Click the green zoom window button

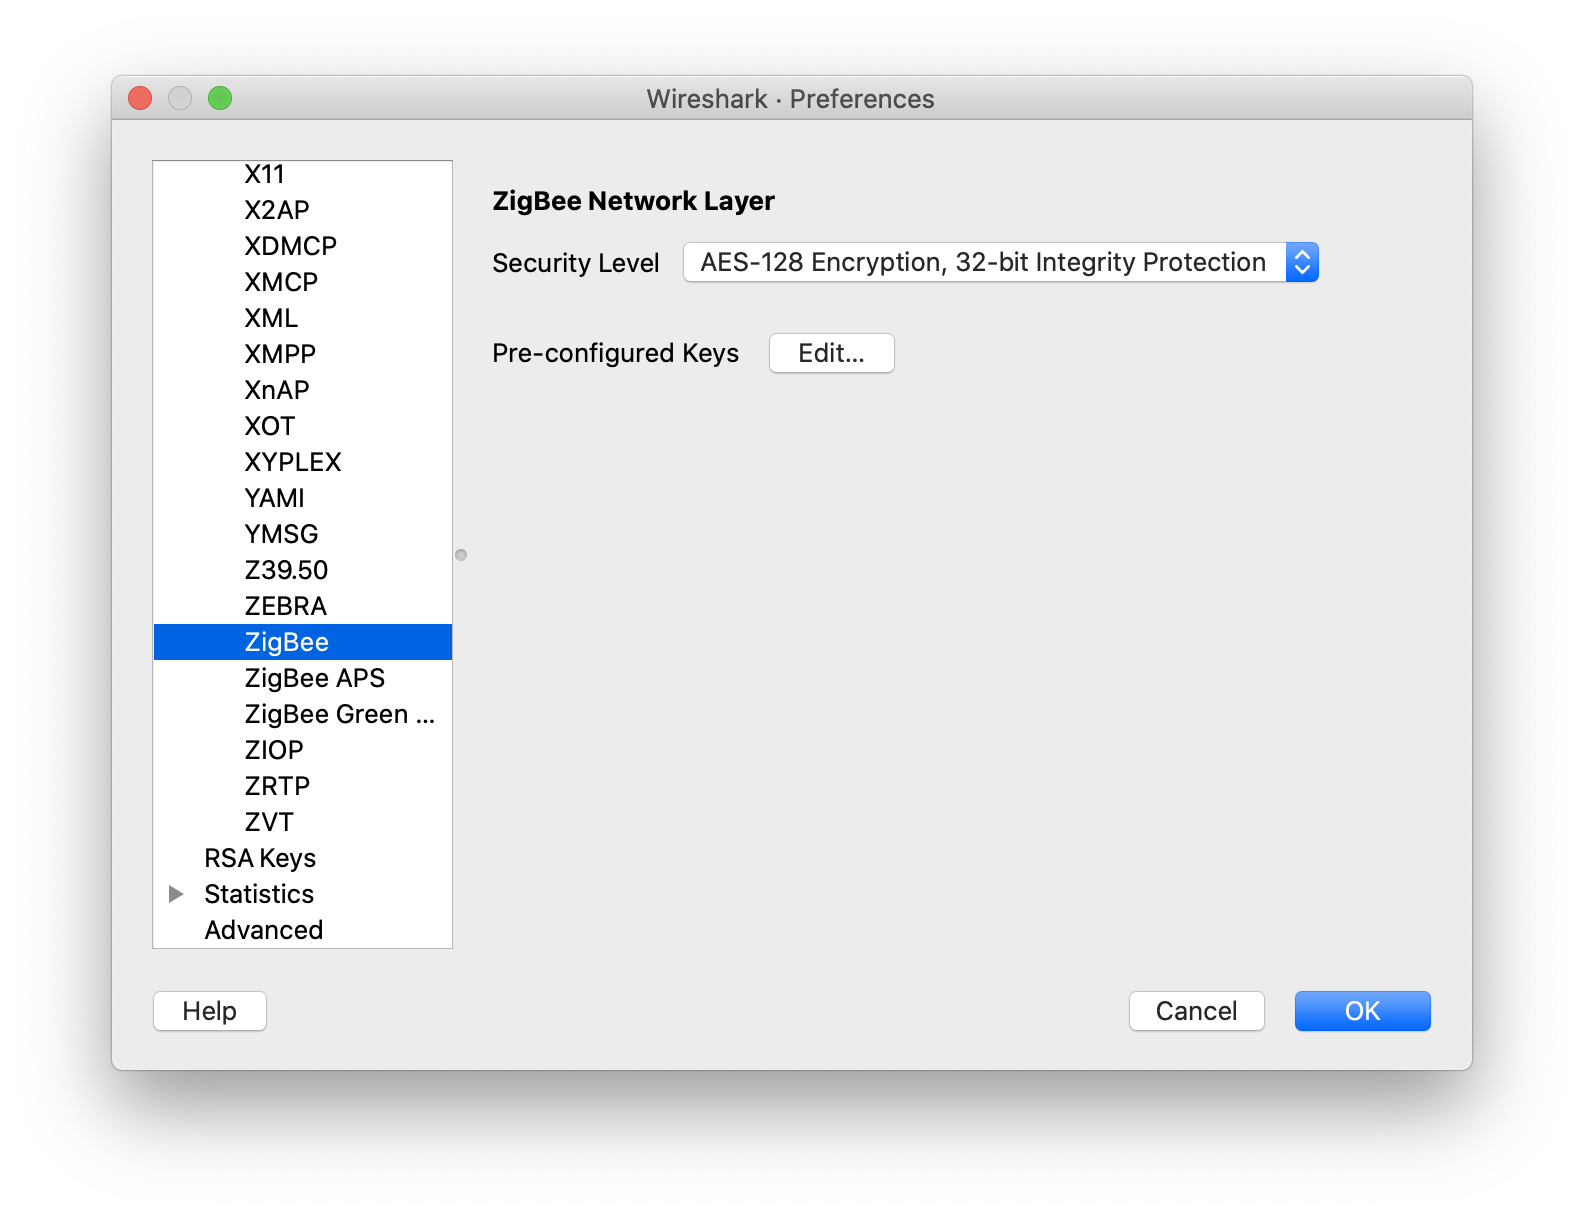tap(220, 98)
